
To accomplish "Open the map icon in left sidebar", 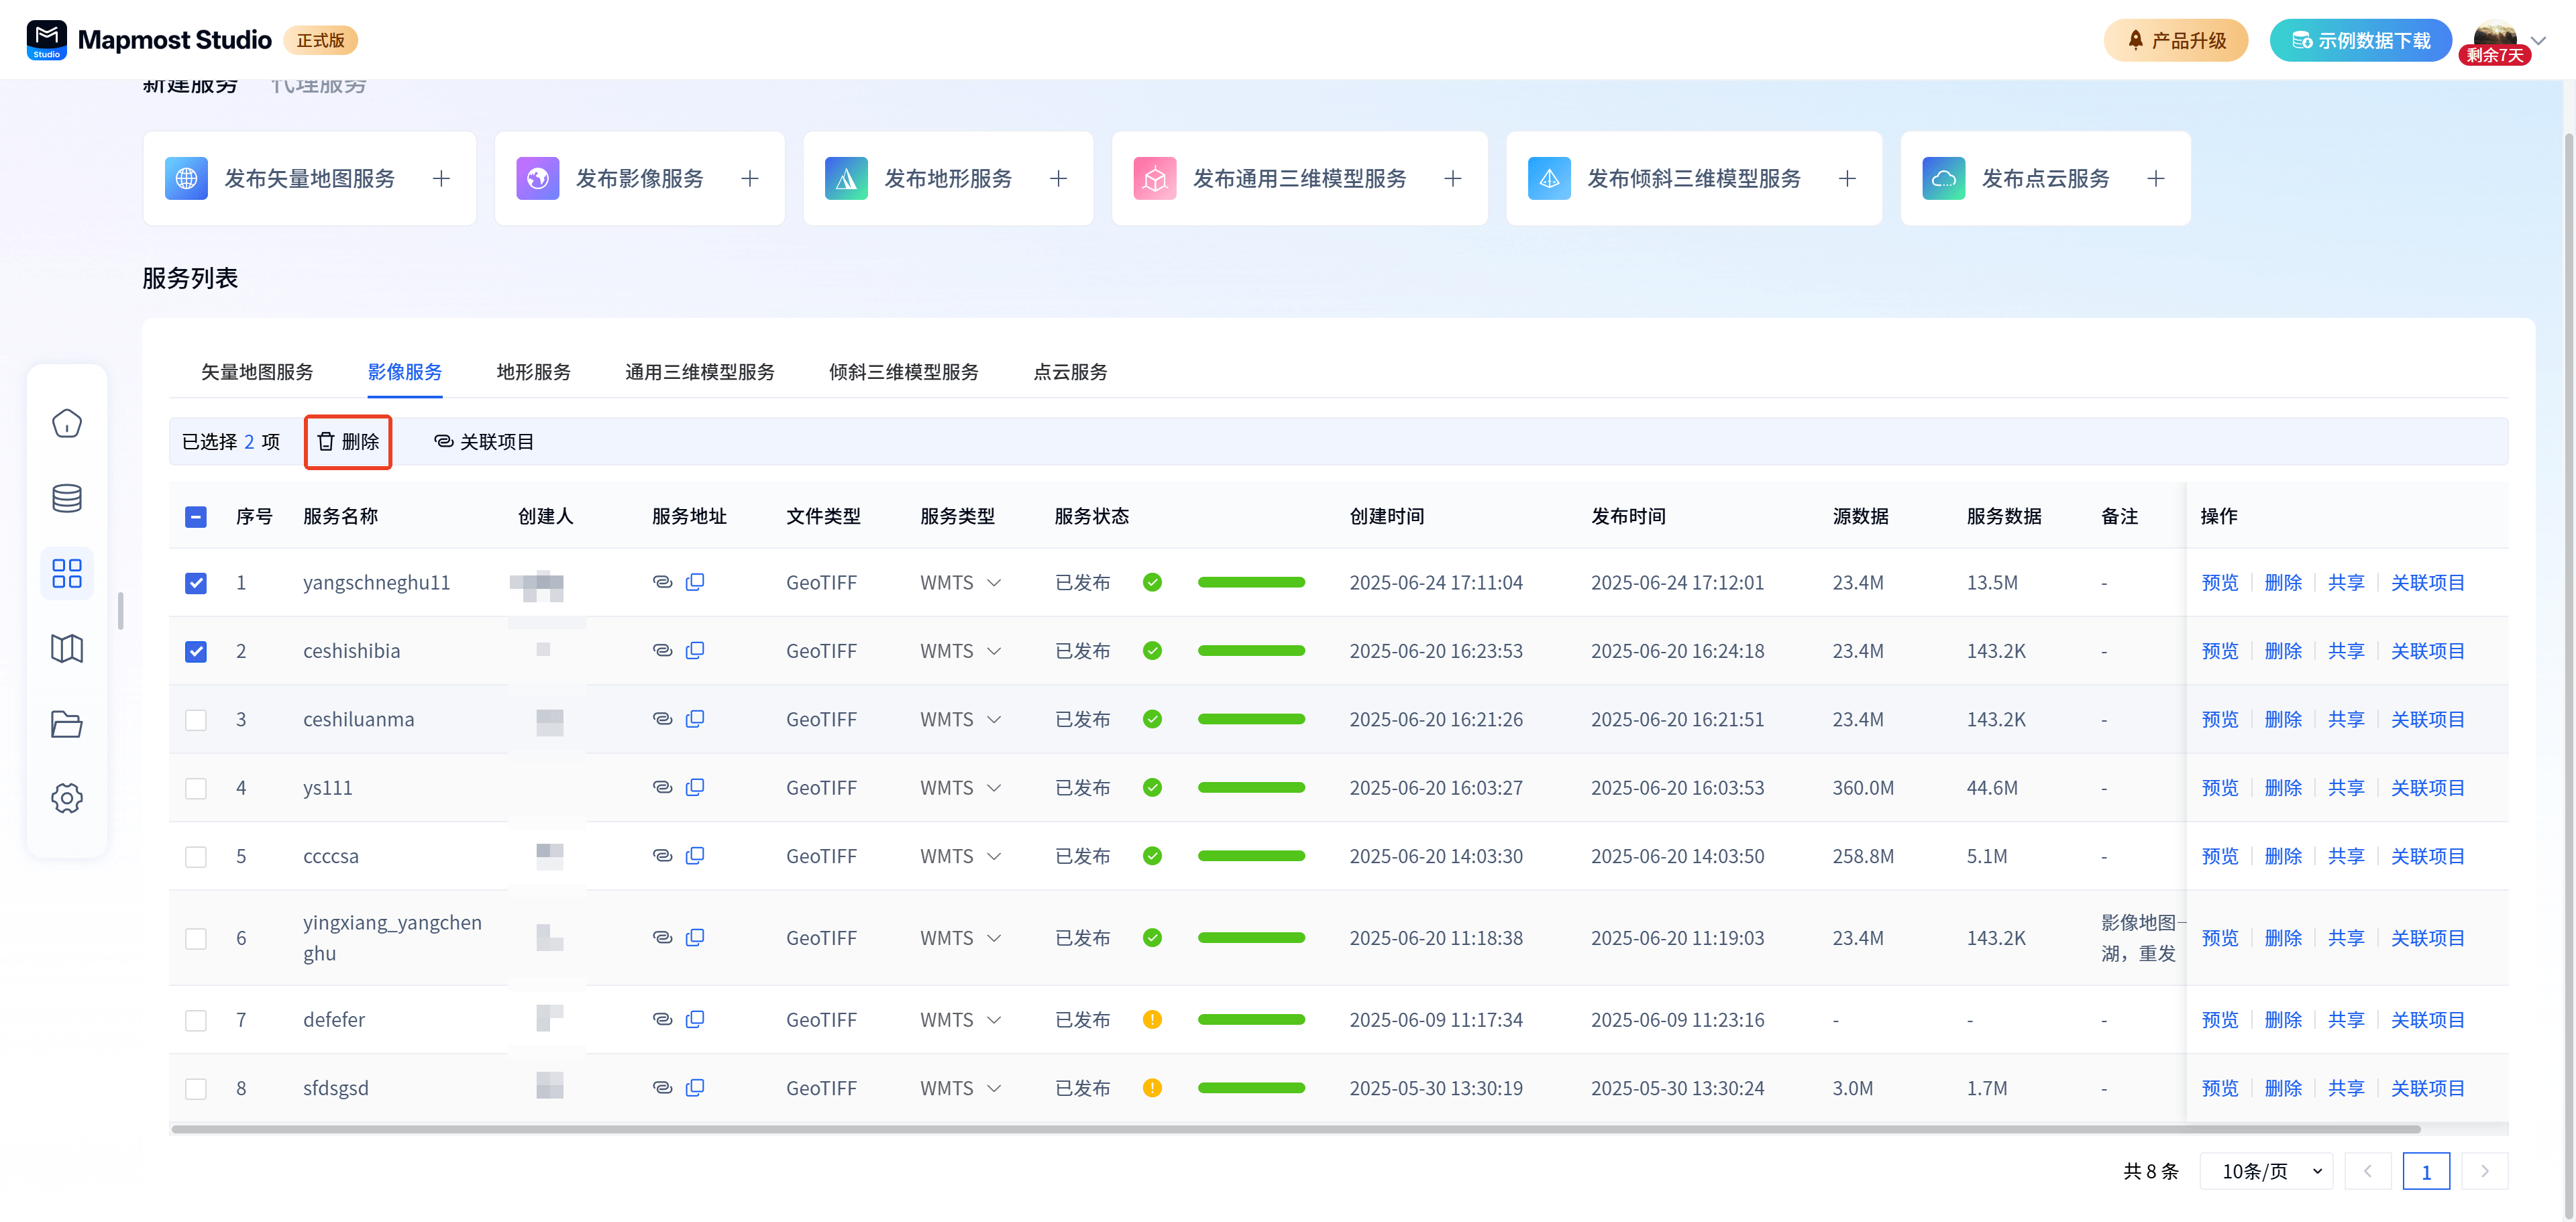I will coord(67,649).
